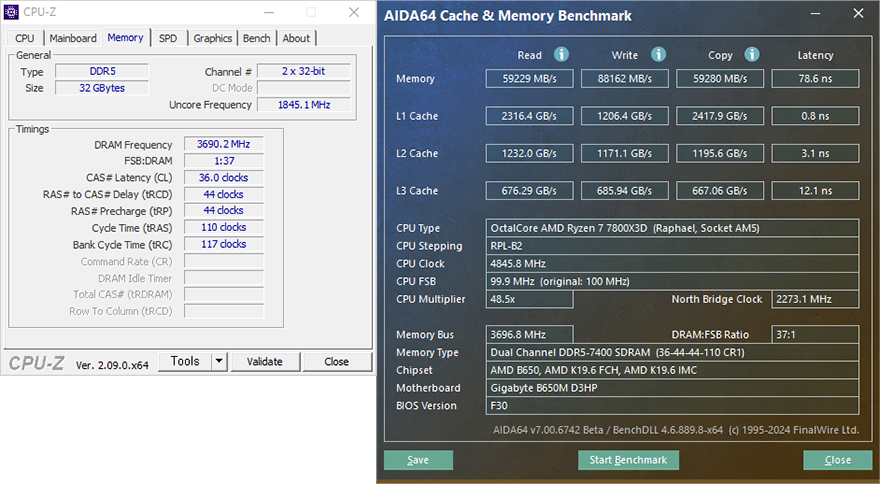Close the CPU-Z window with X

click(354, 12)
